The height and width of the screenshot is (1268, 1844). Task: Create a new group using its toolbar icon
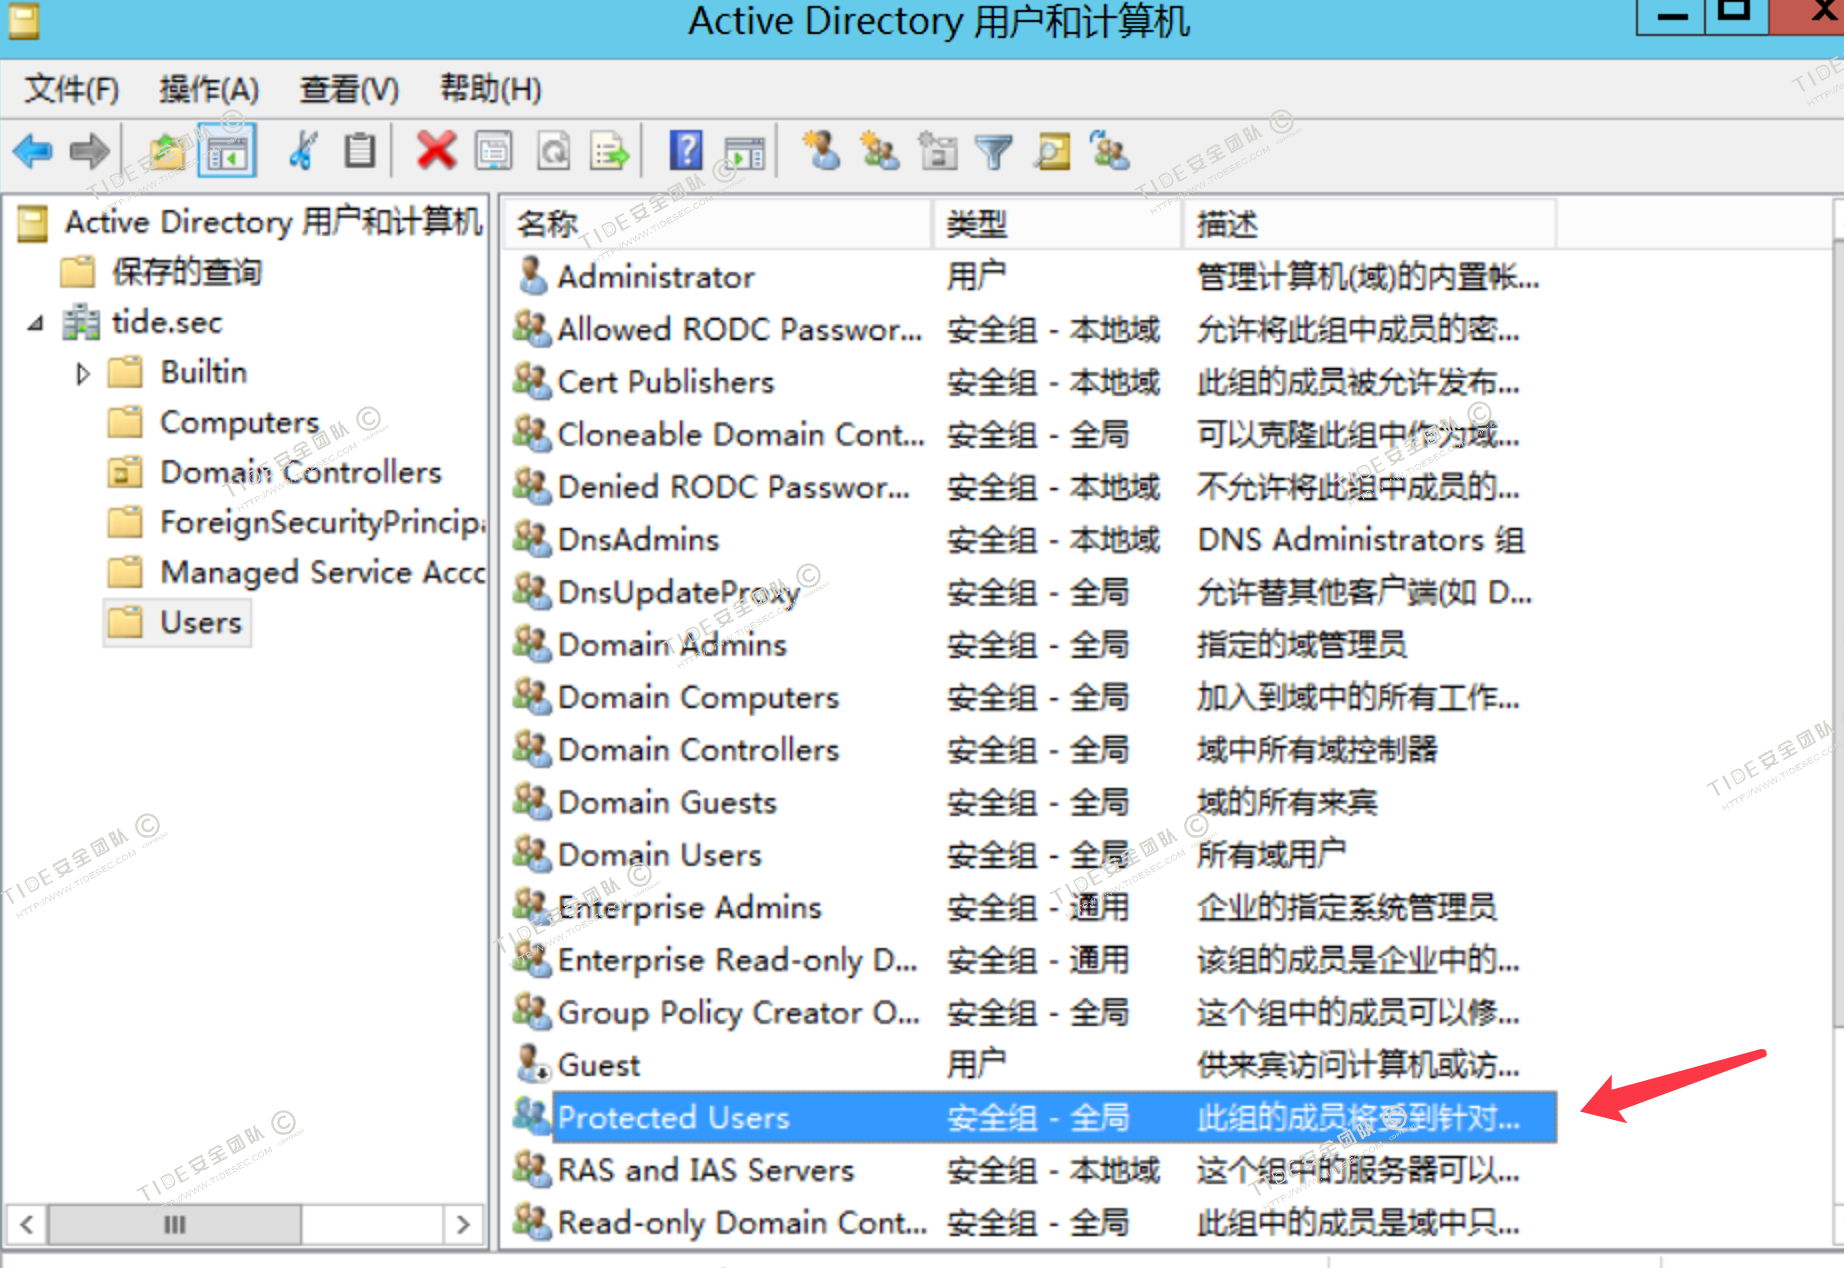pyautogui.click(x=880, y=151)
